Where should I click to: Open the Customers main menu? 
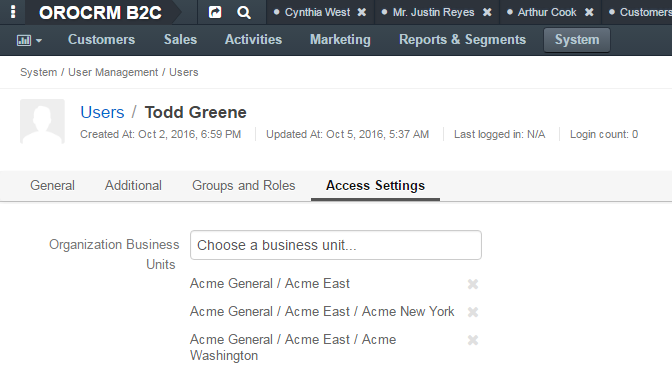[x=101, y=39]
